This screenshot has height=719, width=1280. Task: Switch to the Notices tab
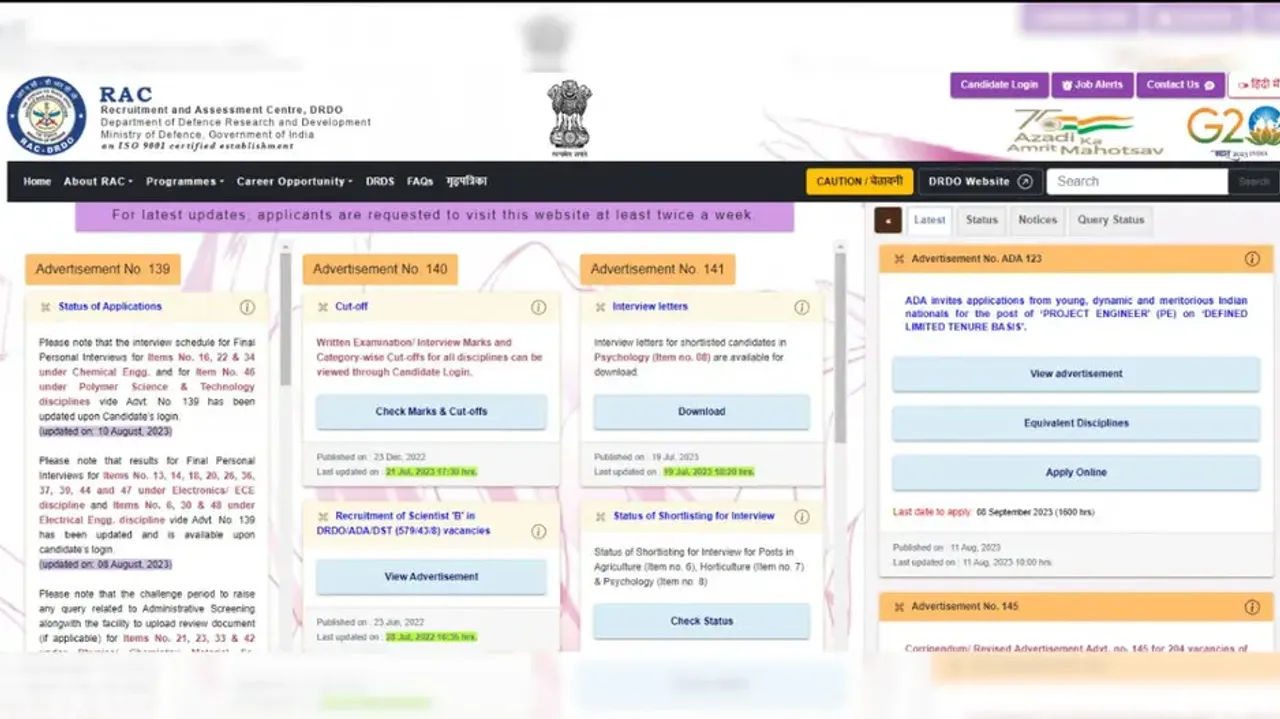click(1037, 220)
